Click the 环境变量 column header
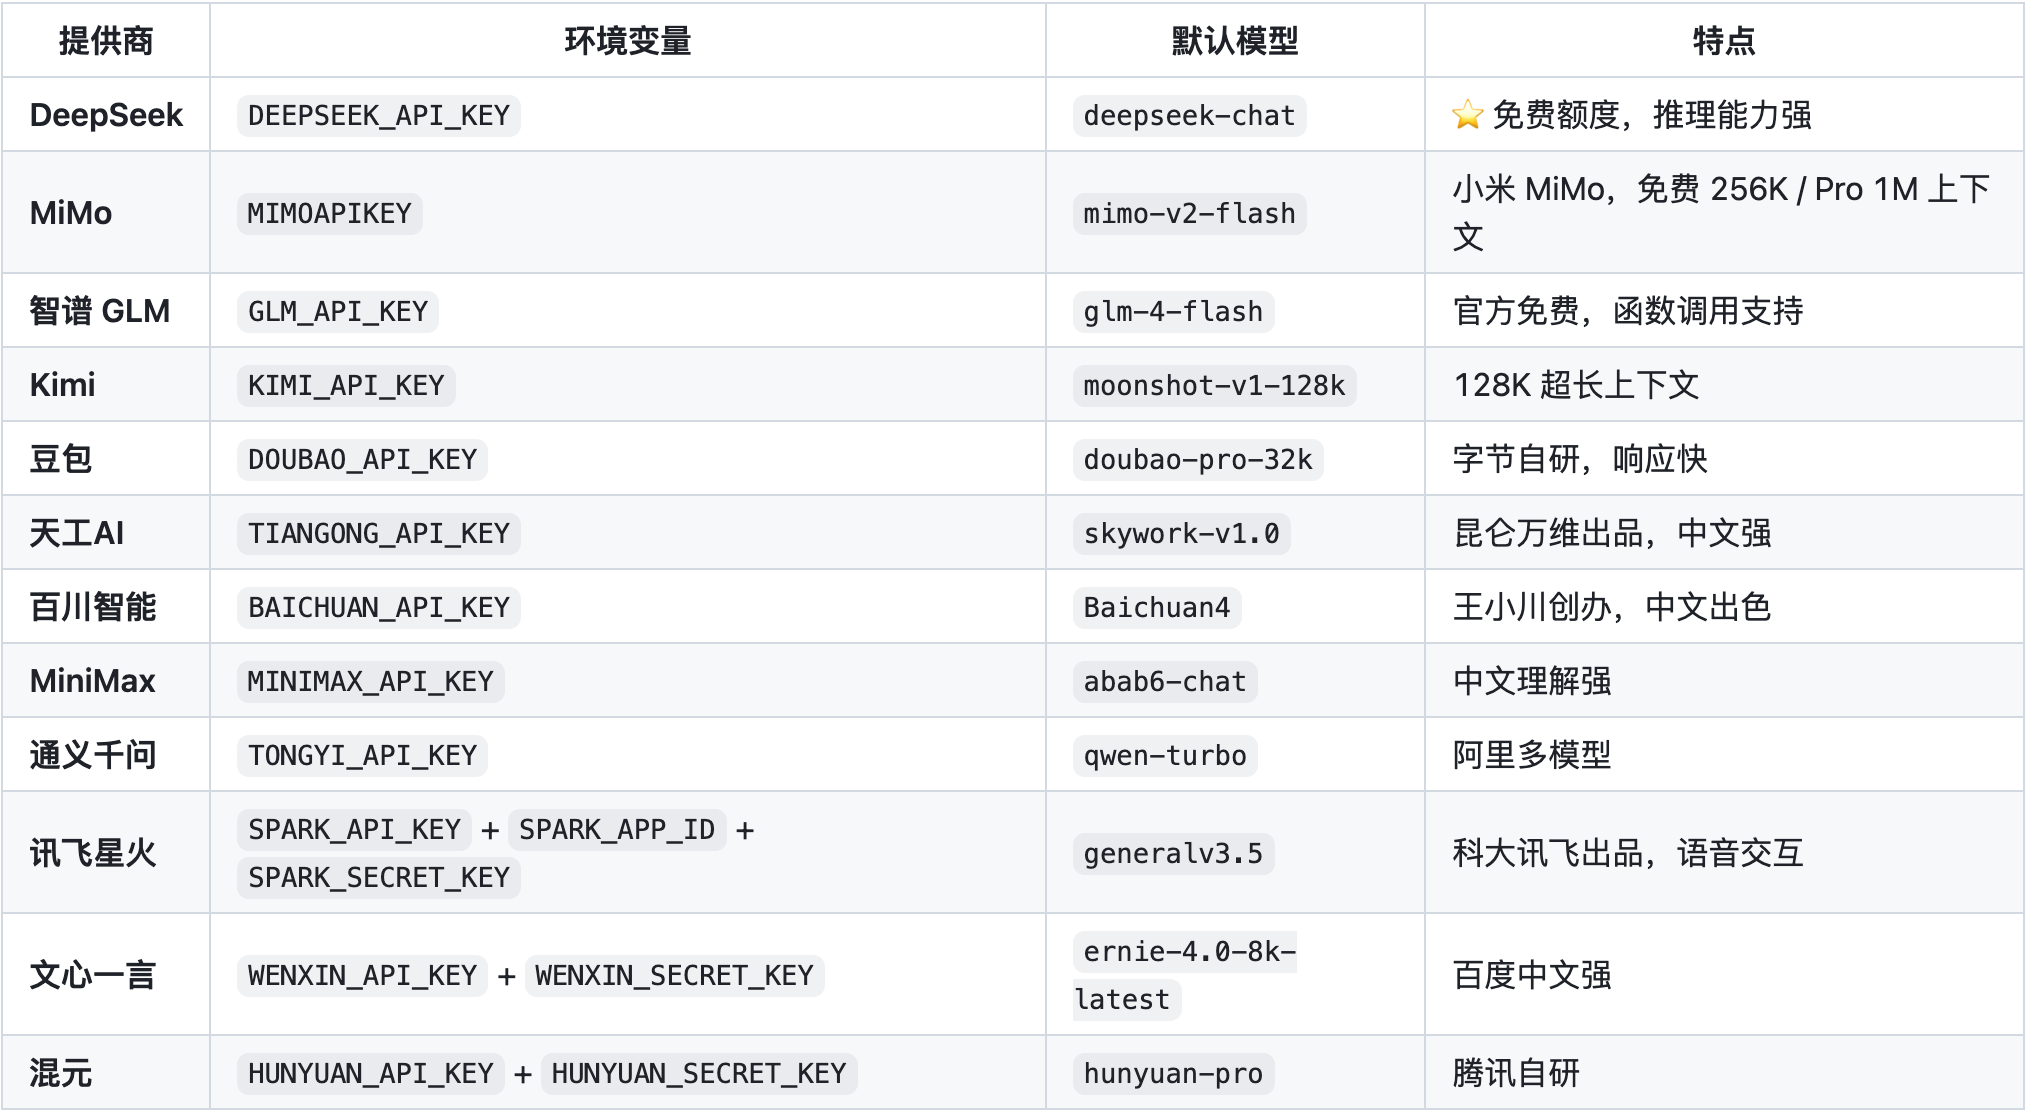2026x1110 pixels. click(628, 41)
